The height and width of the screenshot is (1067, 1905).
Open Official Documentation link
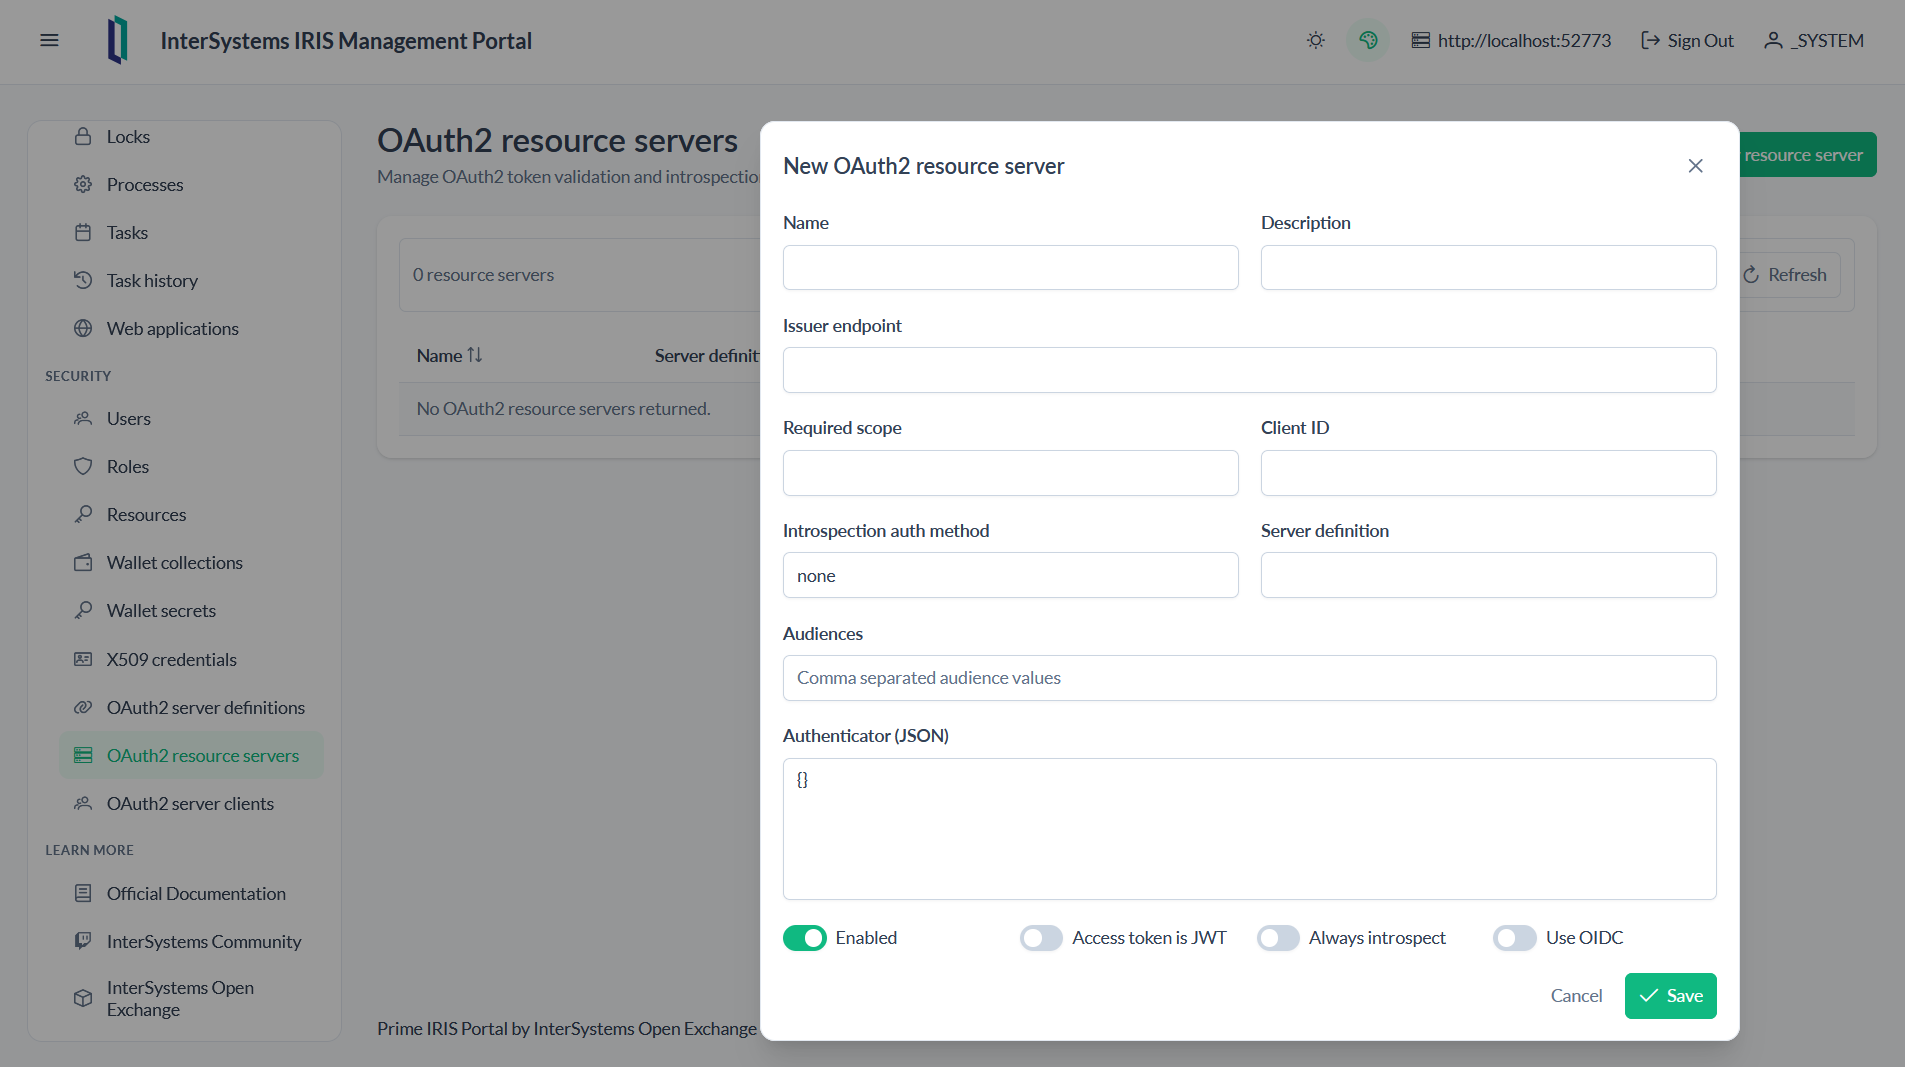tap(191, 893)
